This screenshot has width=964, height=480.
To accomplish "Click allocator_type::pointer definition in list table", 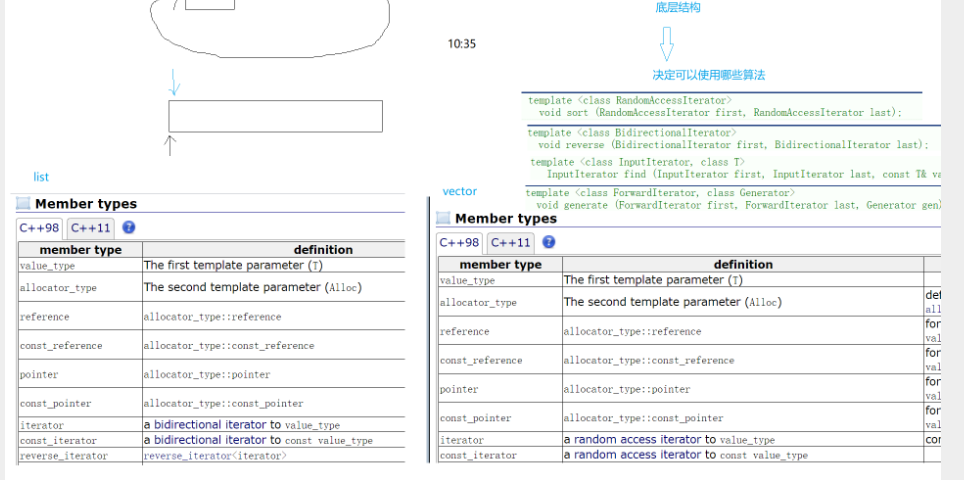I will click(207, 374).
